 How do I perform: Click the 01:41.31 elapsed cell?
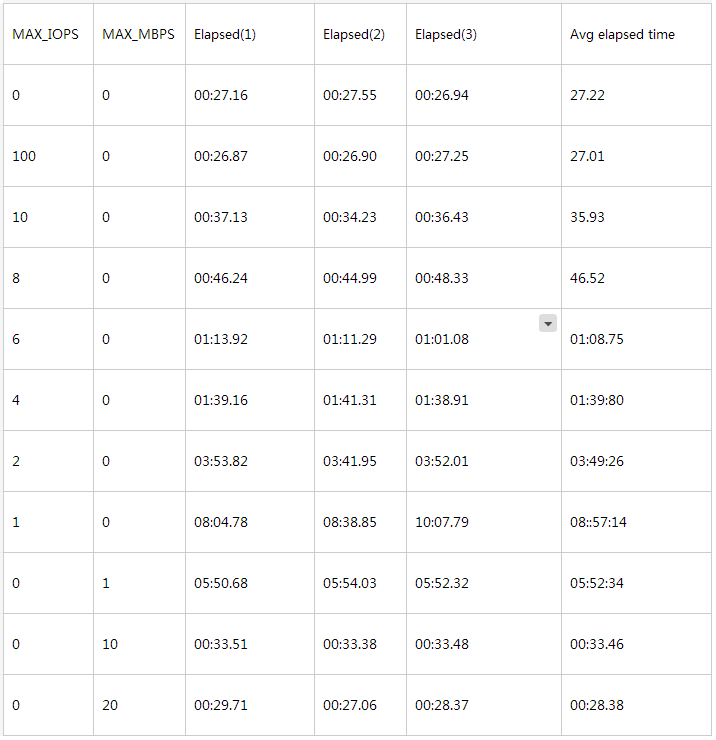coord(350,400)
